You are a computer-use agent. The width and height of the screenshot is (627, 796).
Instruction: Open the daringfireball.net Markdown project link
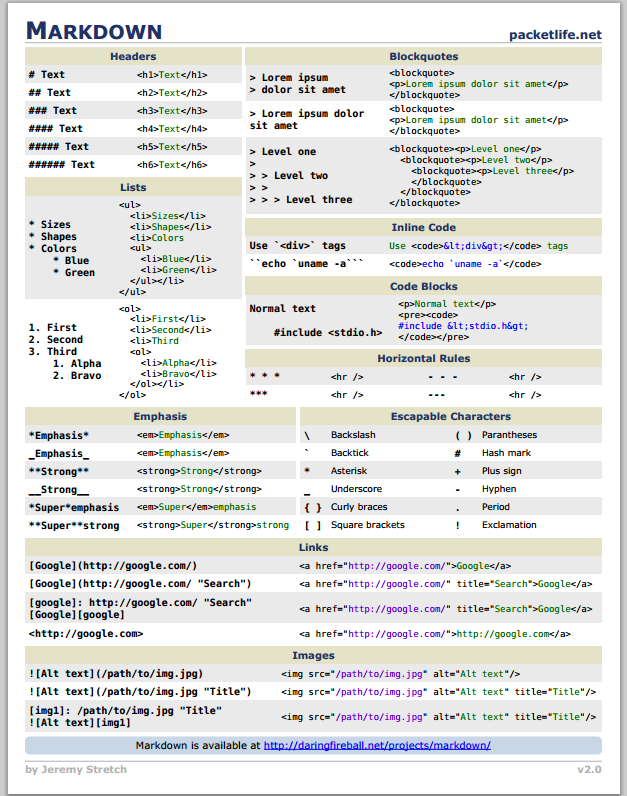pos(377,745)
